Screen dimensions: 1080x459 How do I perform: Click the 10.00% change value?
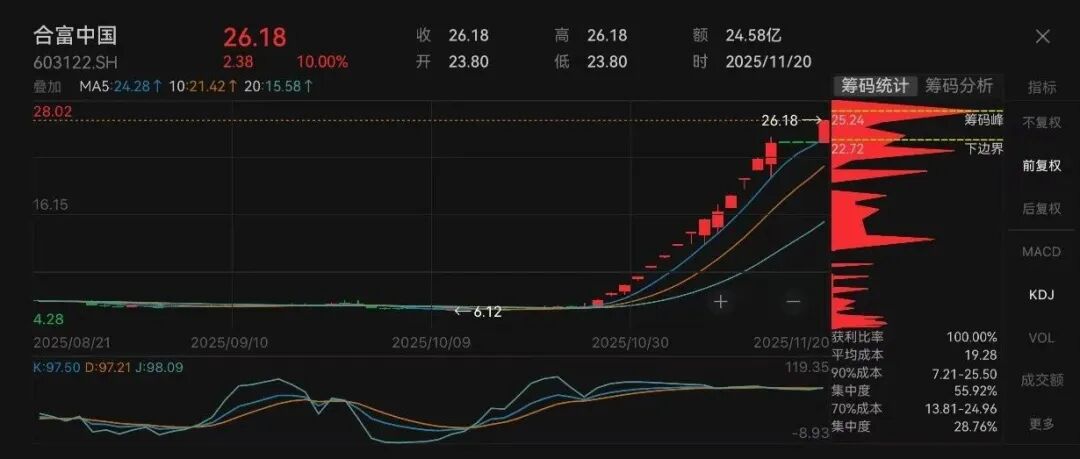tap(322, 62)
